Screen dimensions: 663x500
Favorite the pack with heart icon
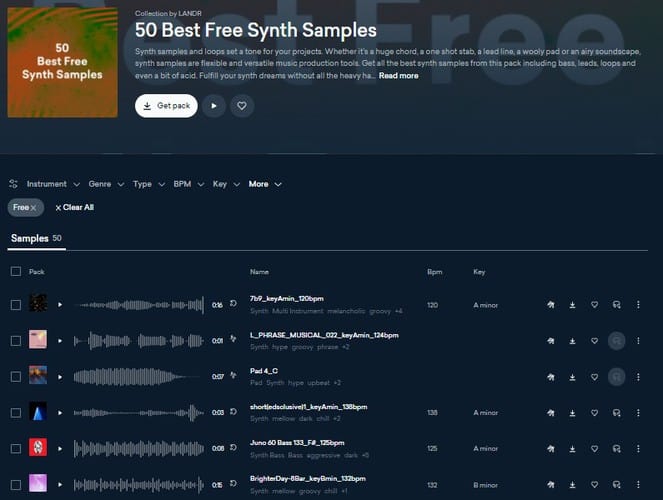[242, 106]
